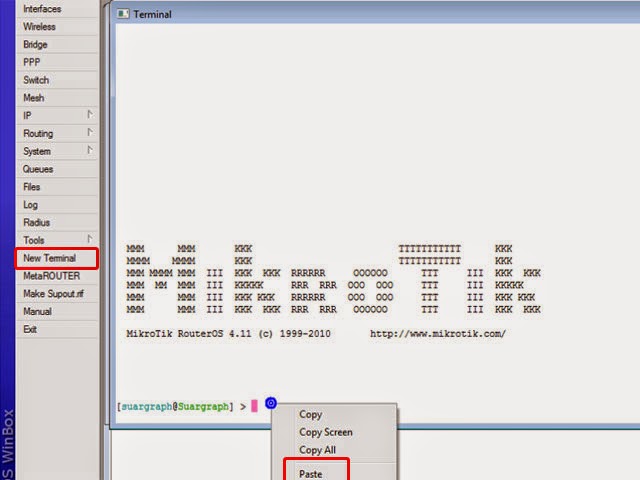
Task: Open the IP menu
Action: (x=57, y=116)
